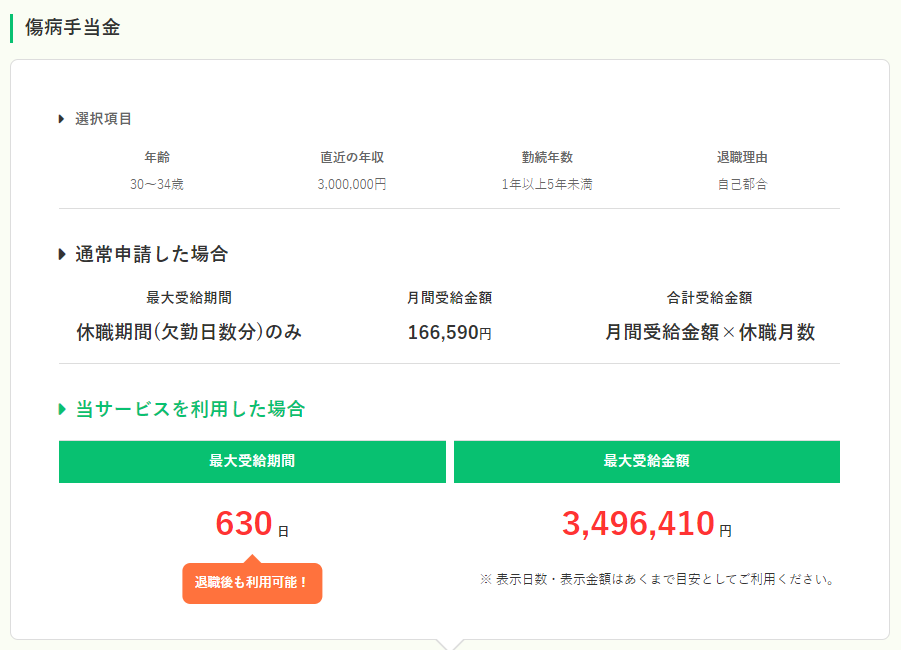
Task: Click the triangle marker beside 選択項目
Action: pos(61,119)
